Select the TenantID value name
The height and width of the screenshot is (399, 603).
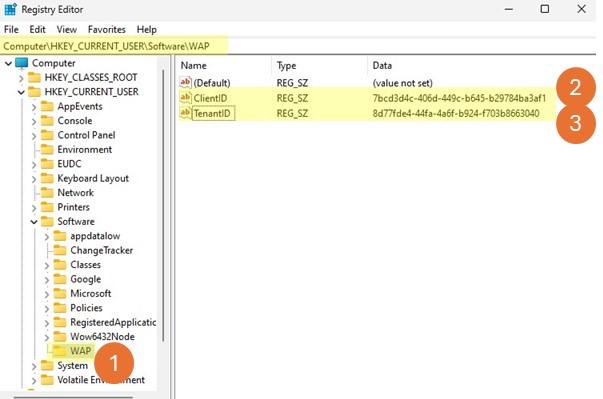212,113
